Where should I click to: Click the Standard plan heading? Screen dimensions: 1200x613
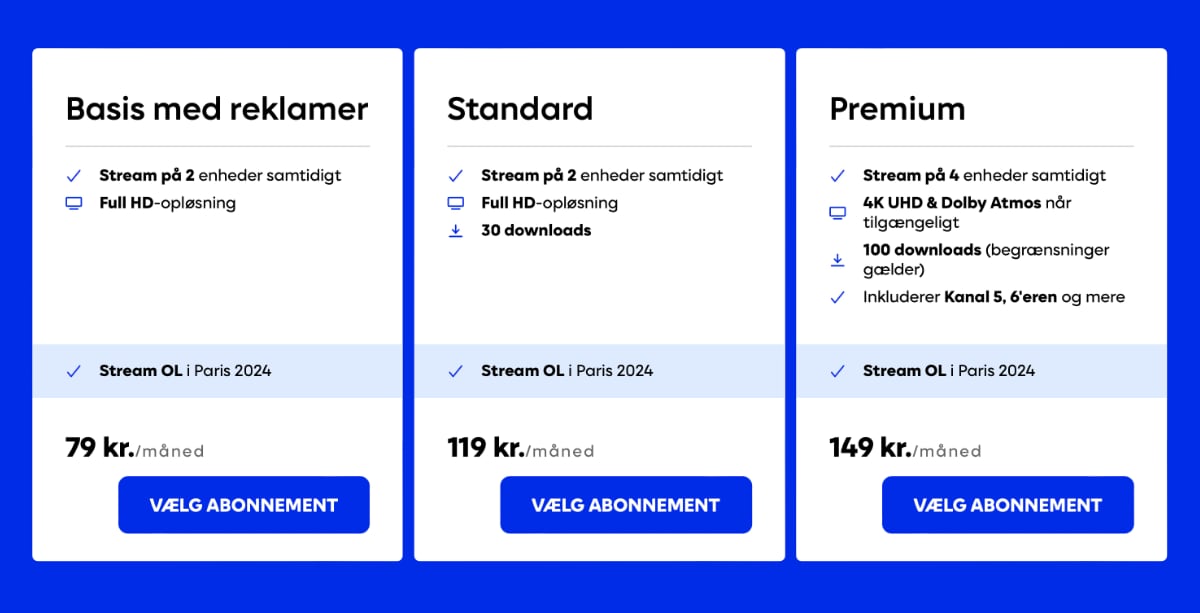pyautogui.click(x=520, y=108)
